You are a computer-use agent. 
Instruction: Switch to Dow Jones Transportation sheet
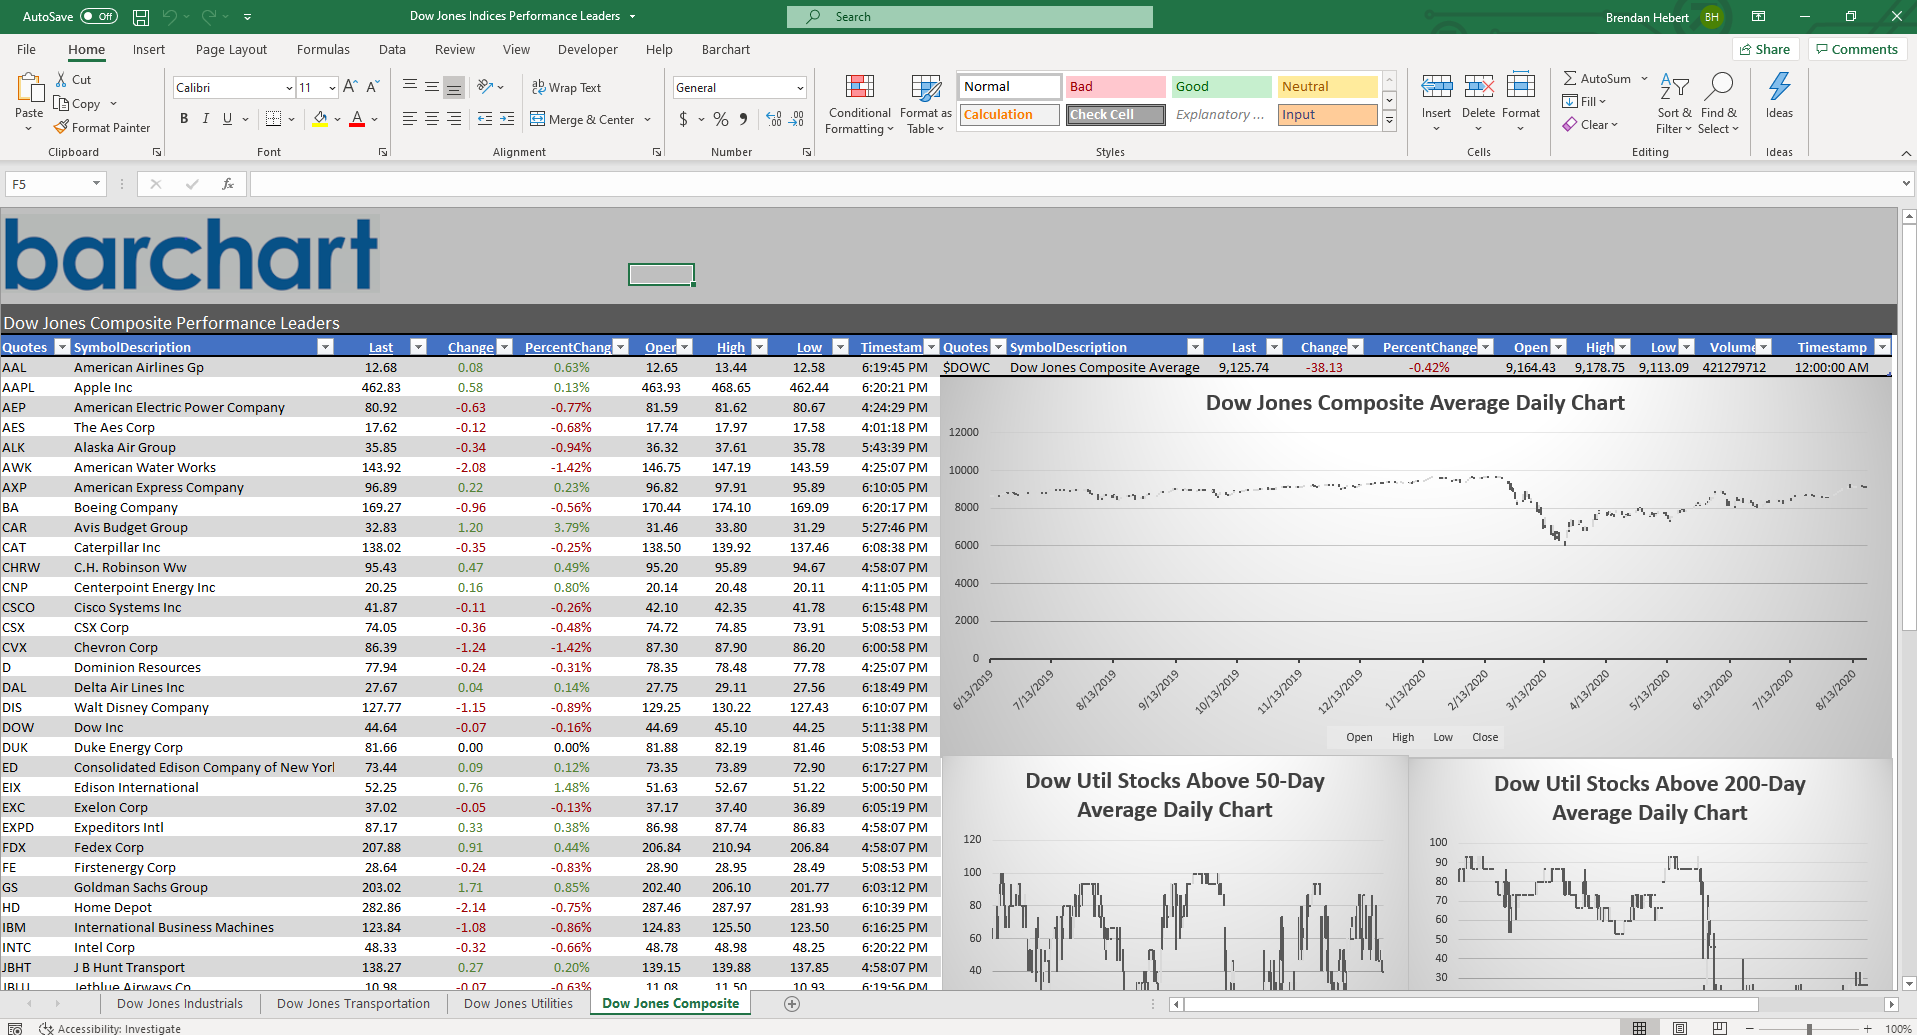tap(353, 1003)
